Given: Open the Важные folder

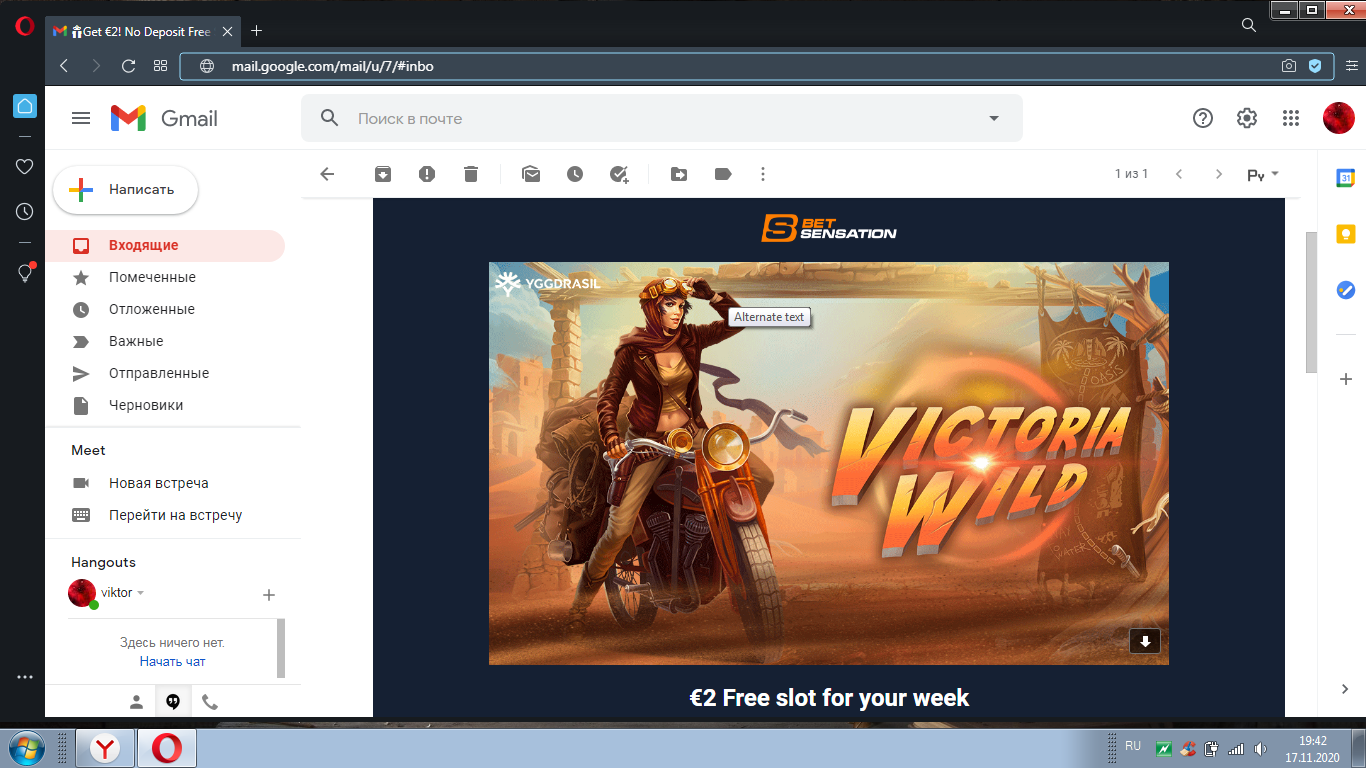Looking at the screenshot, I should (x=165, y=341).
